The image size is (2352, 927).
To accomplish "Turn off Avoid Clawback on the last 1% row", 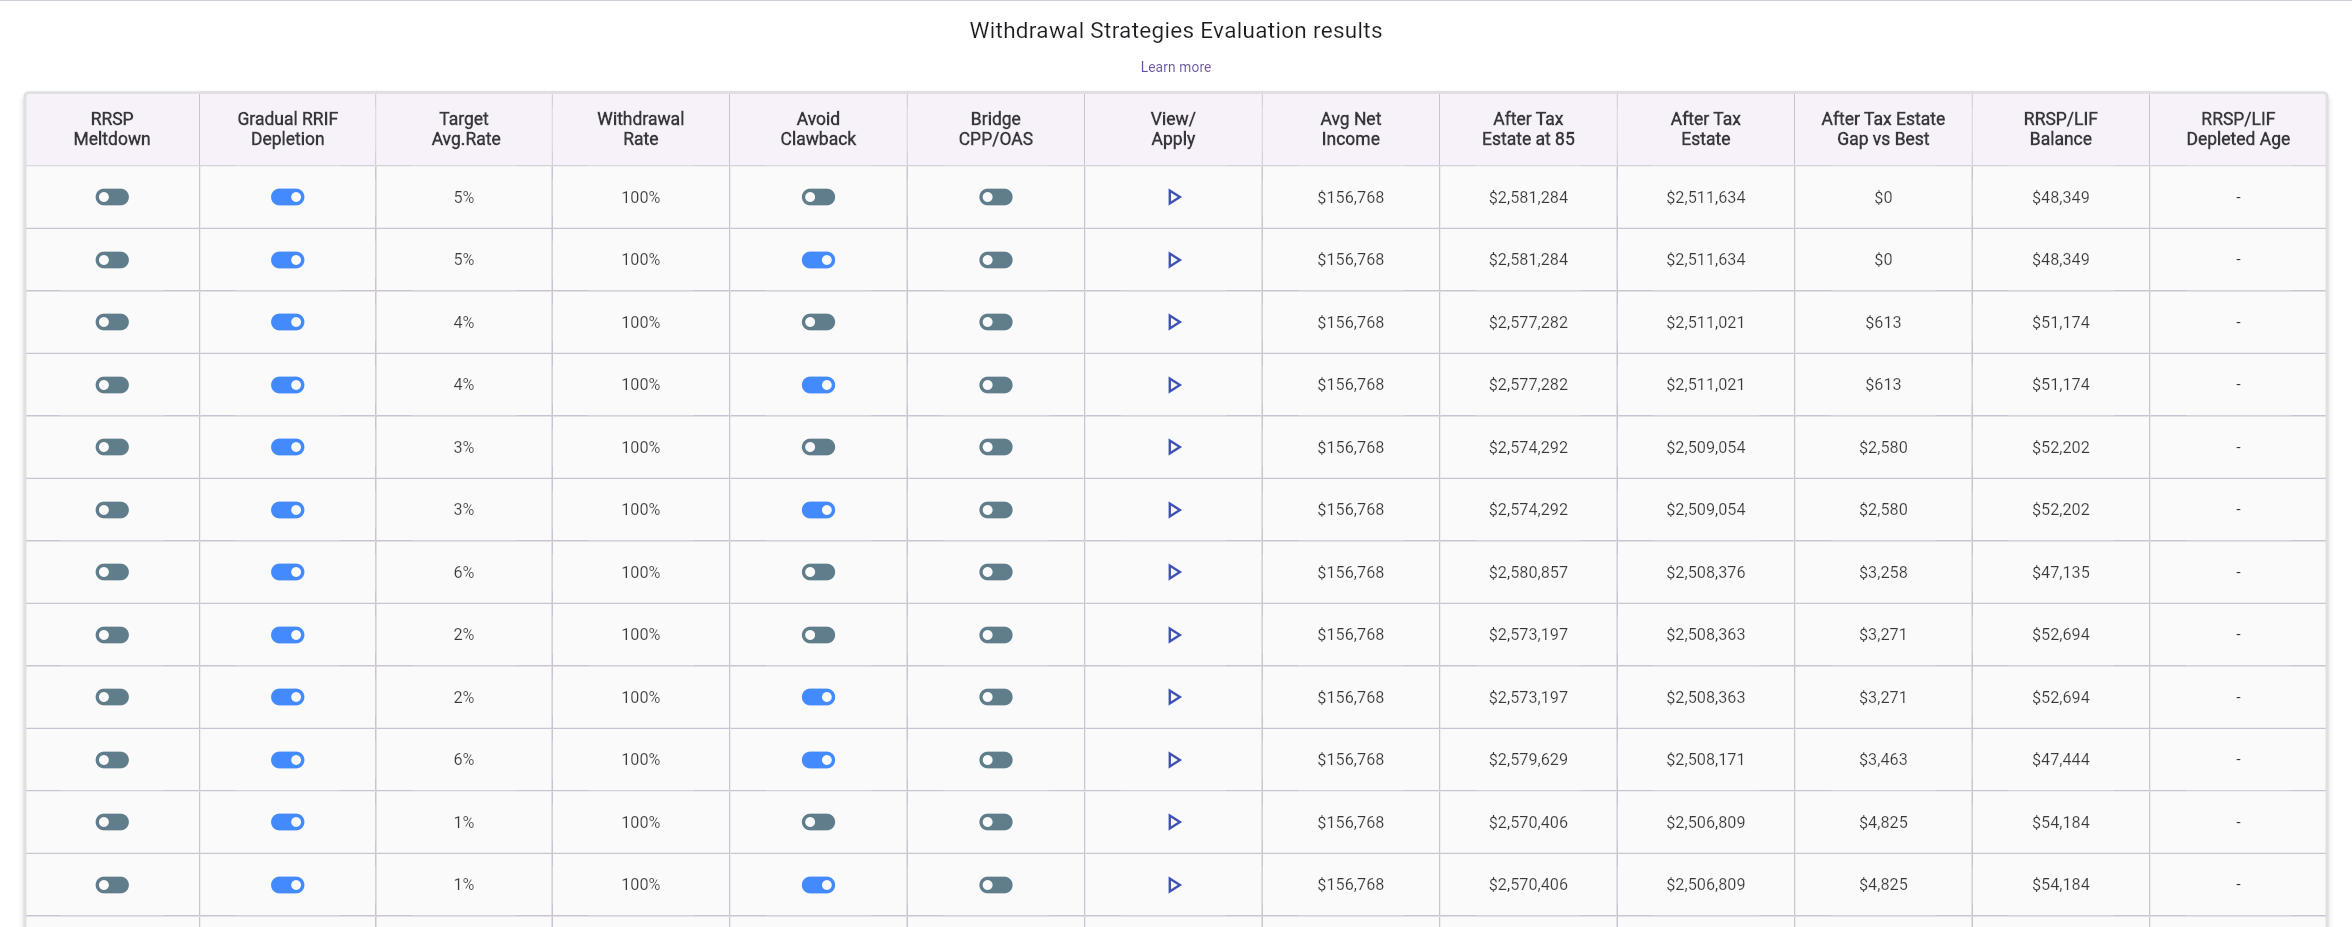I will point(818,884).
